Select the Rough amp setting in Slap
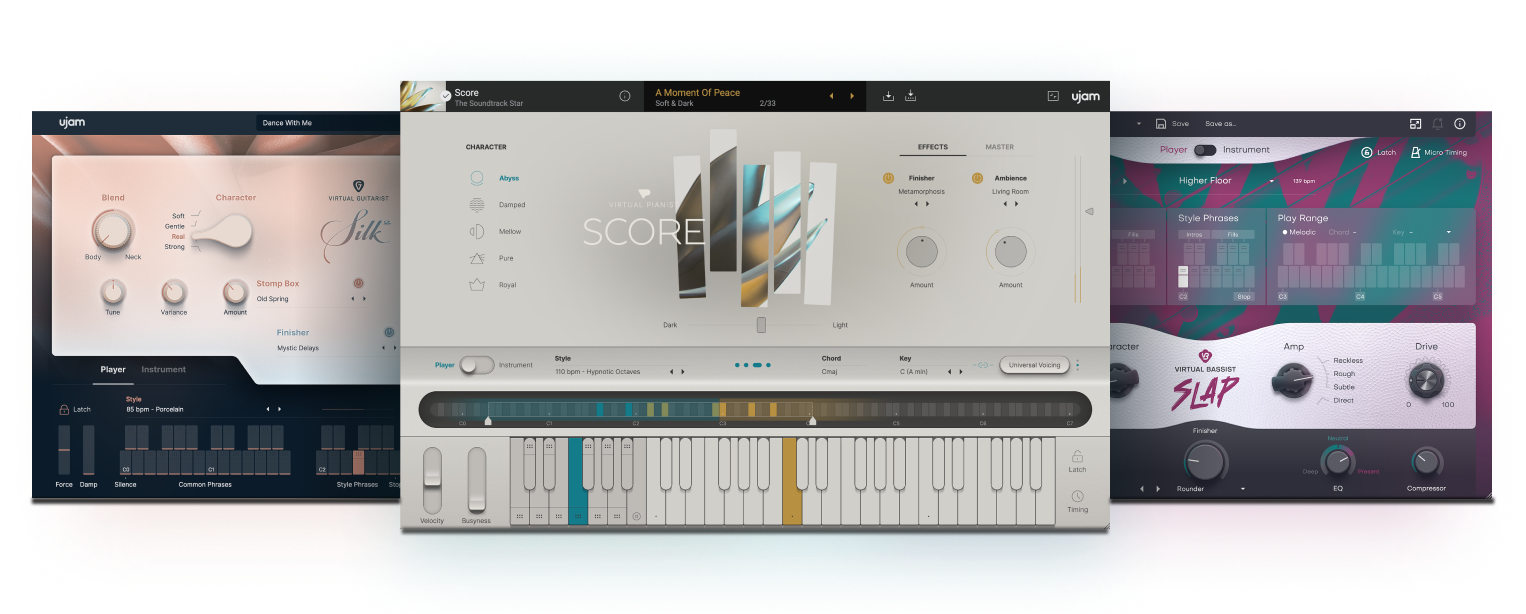Image resolution: width=1526 pixels, height=614 pixels. tap(1344, 374)
